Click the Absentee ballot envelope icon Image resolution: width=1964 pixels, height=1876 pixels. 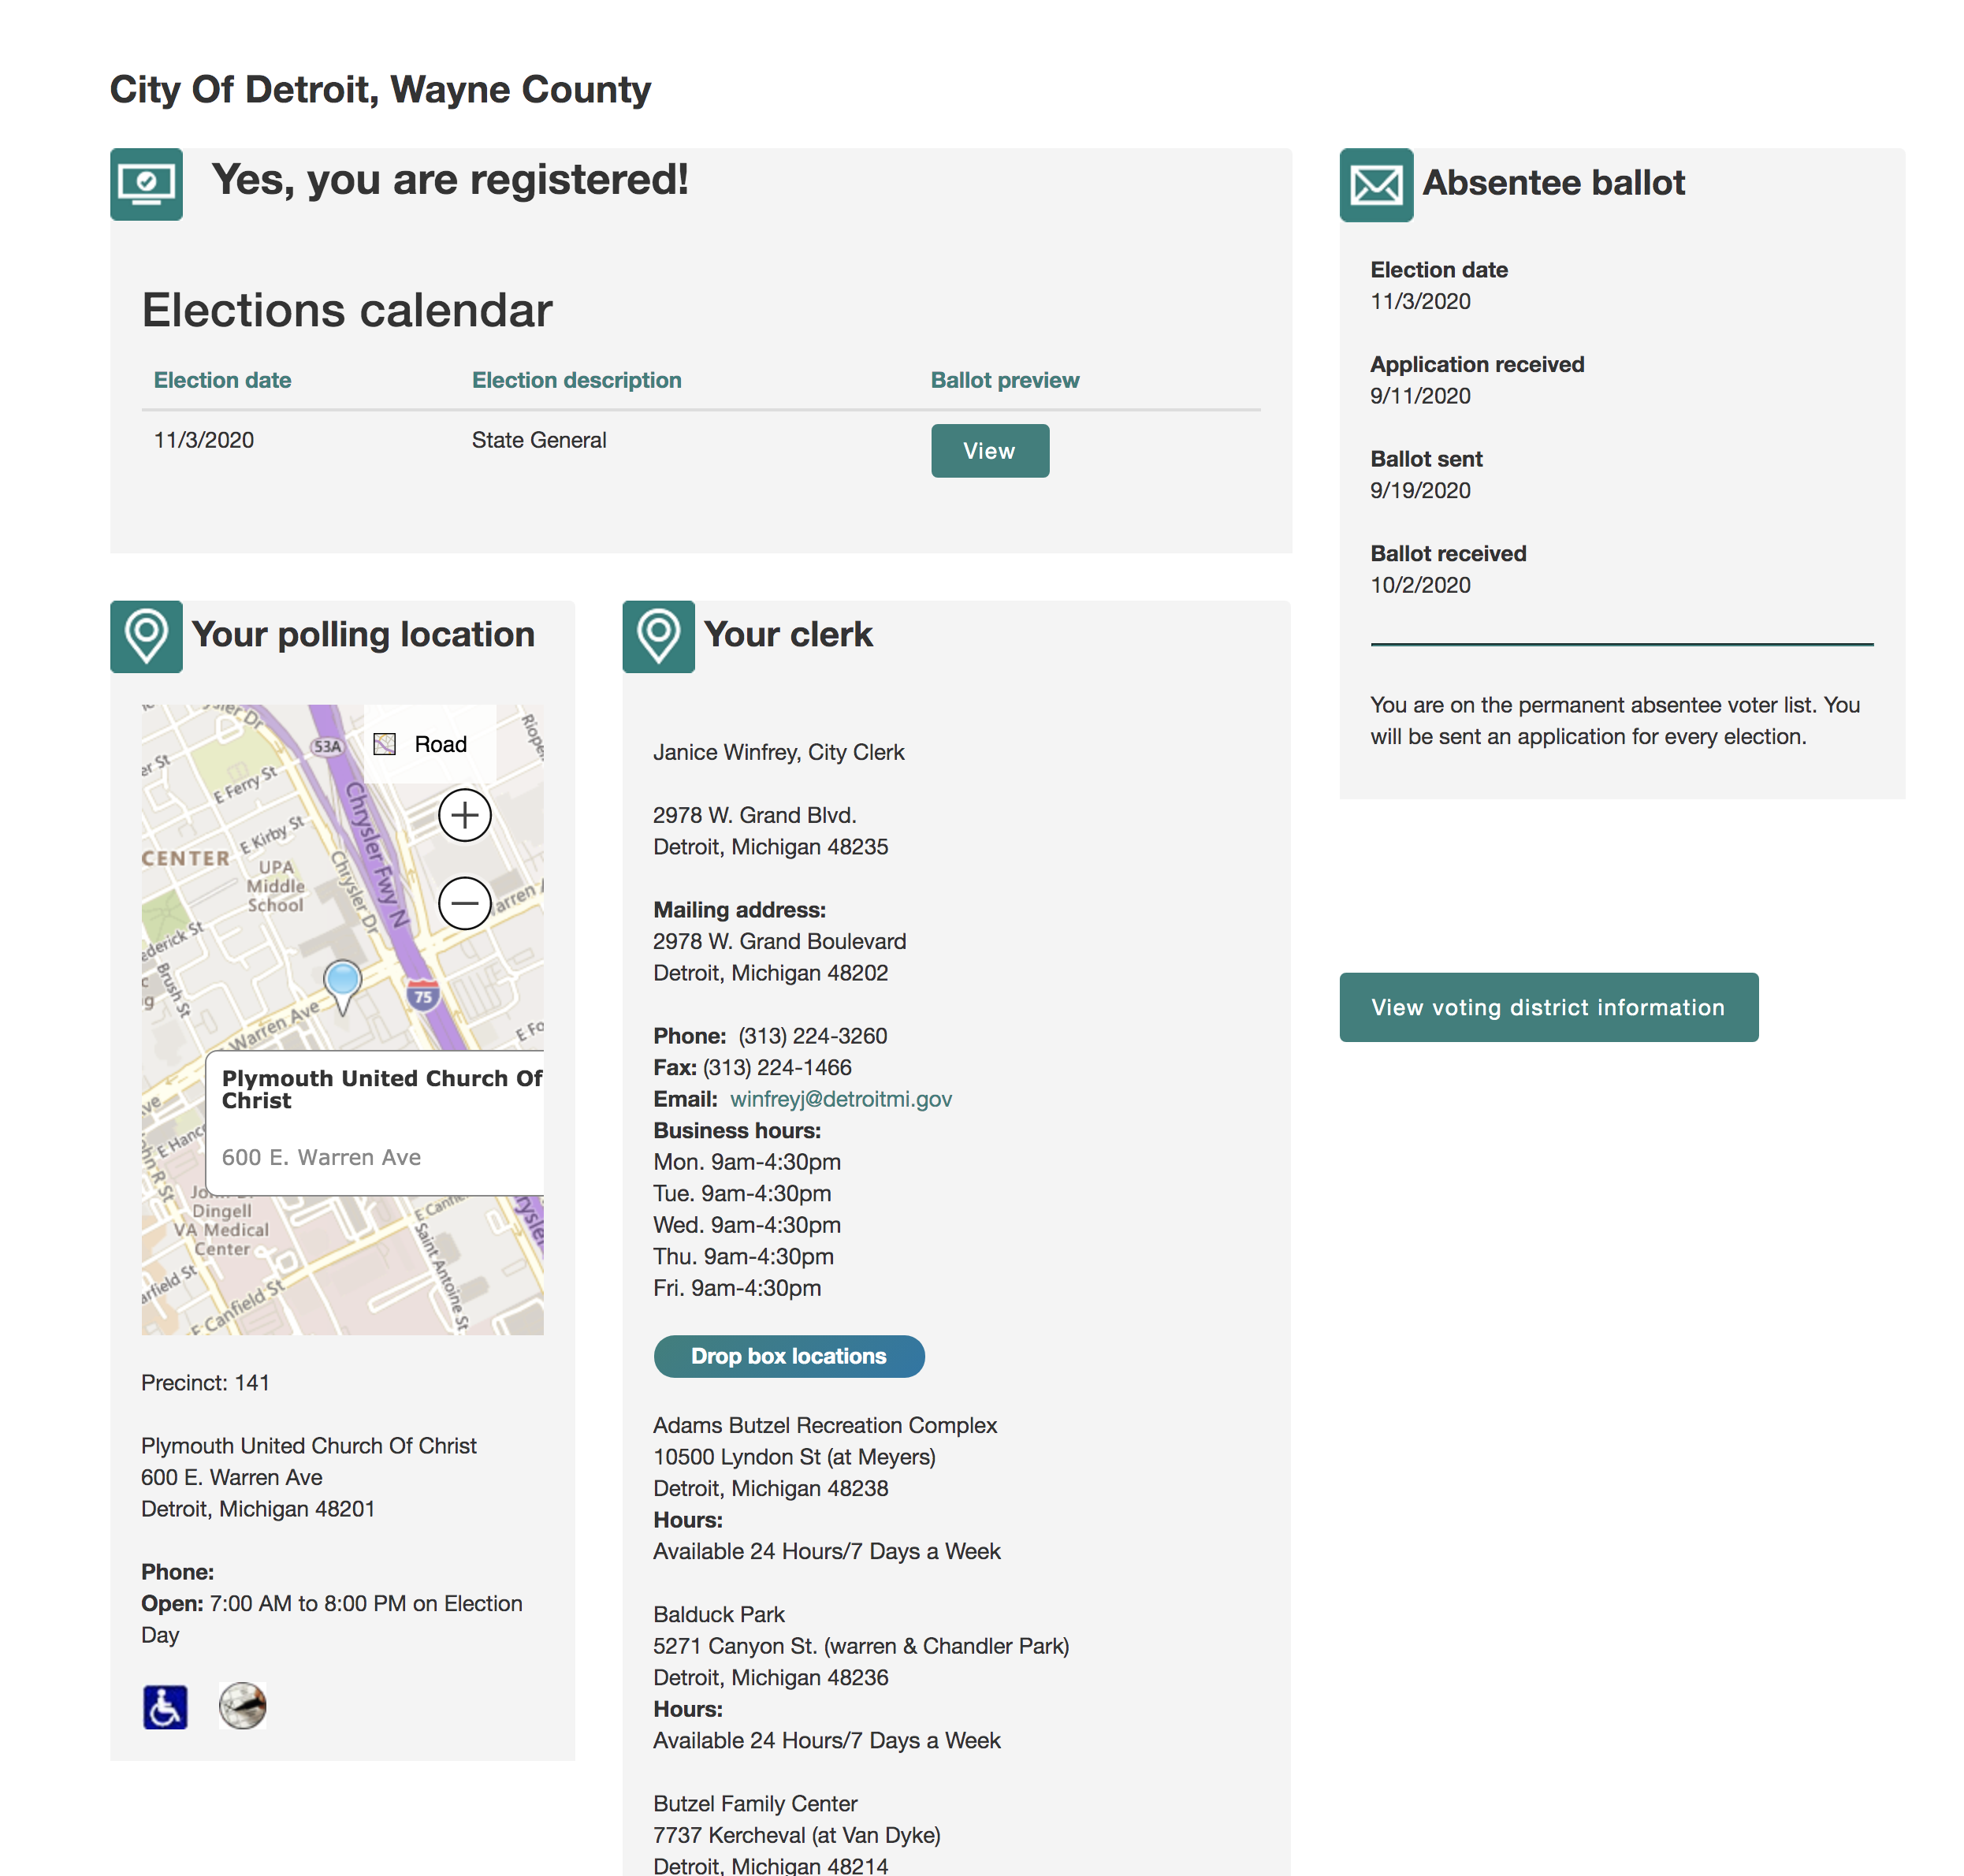[1376, 185]
